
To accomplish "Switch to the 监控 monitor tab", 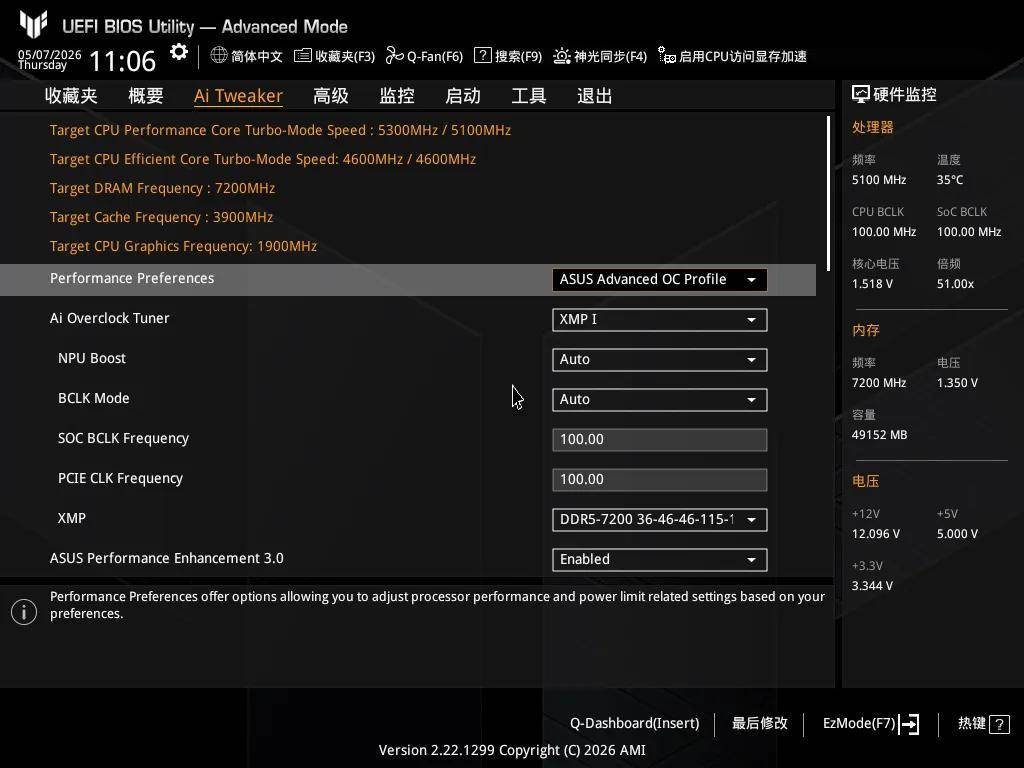I will [x=397, y=96].
